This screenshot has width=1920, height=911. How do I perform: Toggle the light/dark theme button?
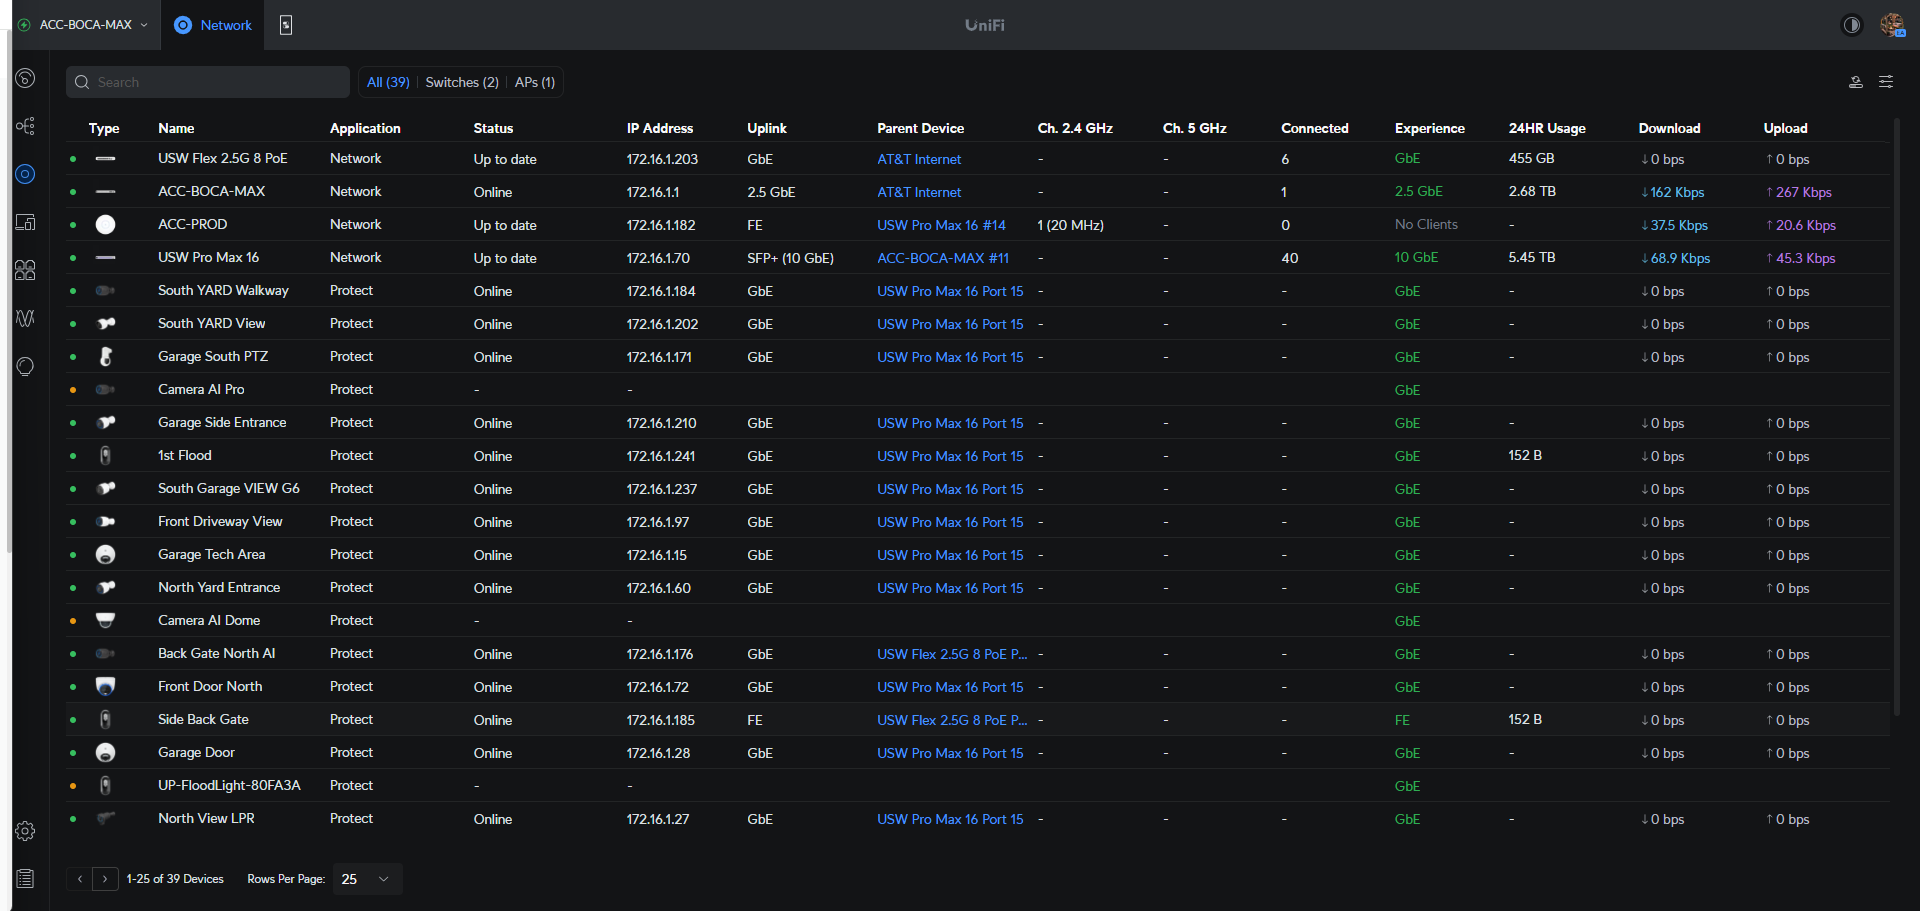1852,25
